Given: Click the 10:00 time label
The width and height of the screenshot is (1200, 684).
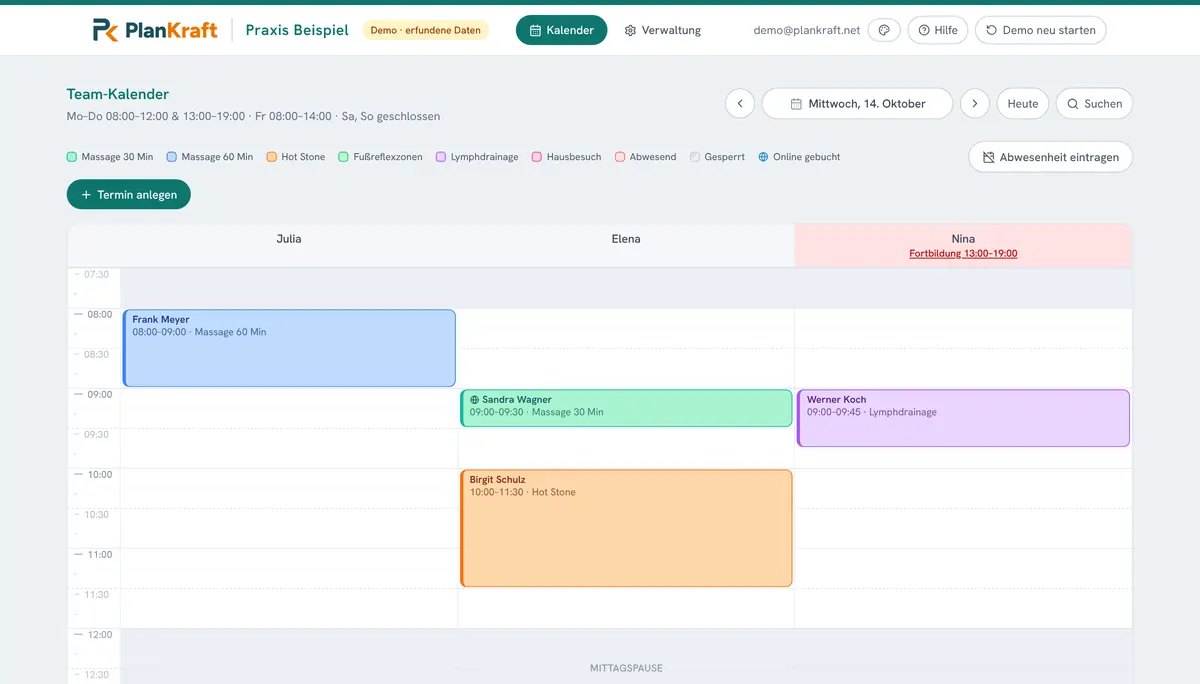Looking at the screenshot, I should point(98,474).
